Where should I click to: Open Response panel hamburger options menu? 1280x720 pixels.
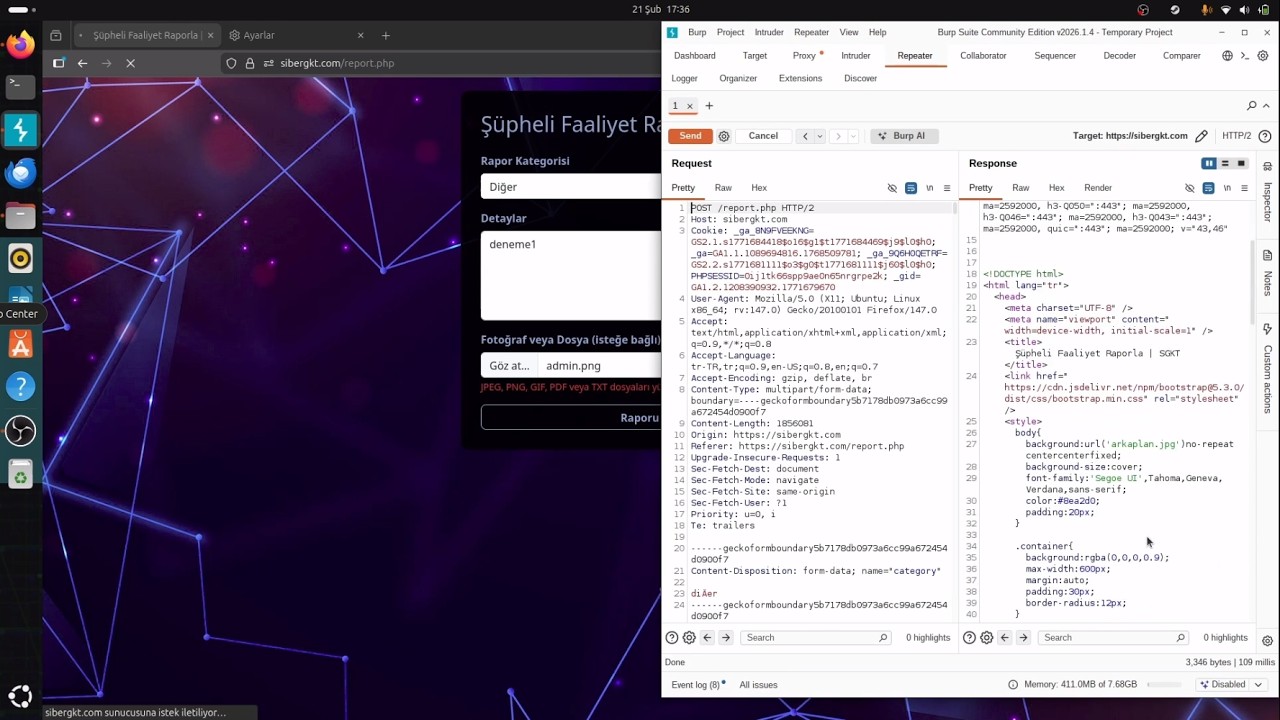tap(1244, 188)
